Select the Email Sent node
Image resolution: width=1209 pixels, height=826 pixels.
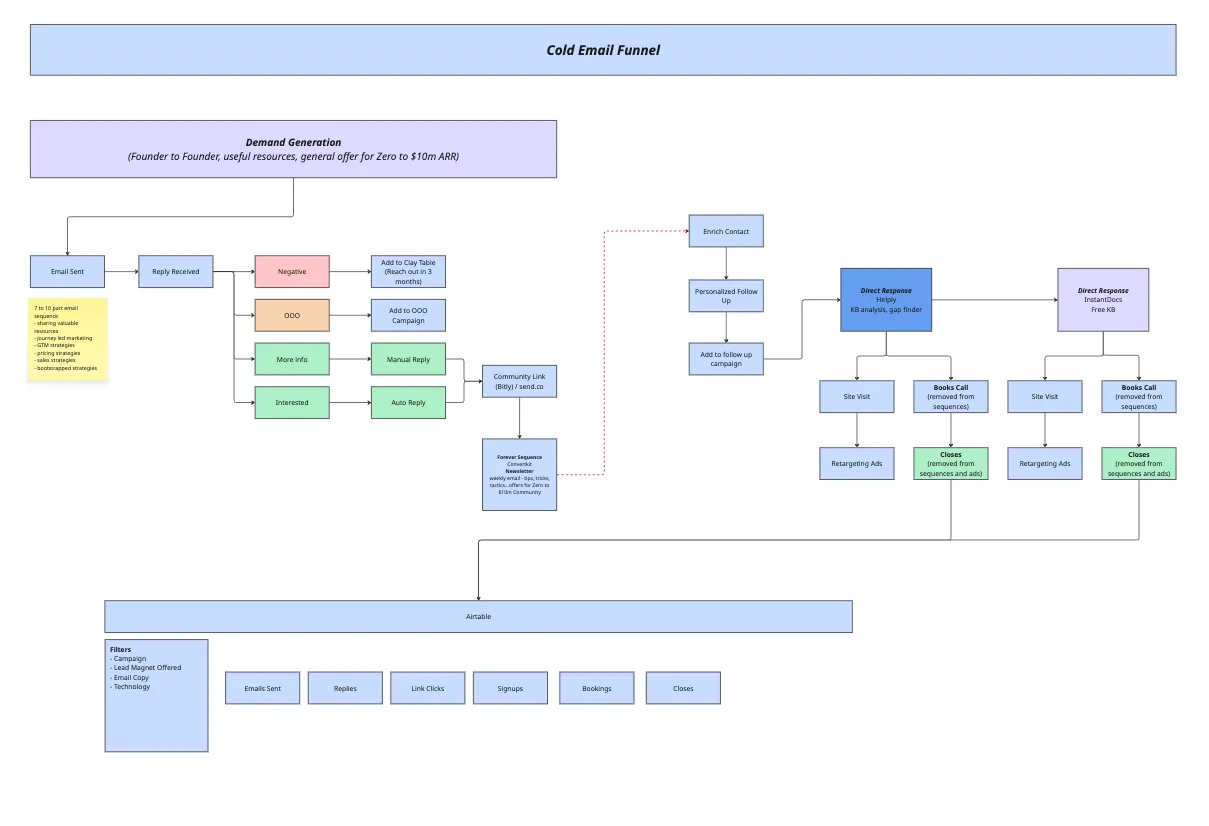(67, 272)
